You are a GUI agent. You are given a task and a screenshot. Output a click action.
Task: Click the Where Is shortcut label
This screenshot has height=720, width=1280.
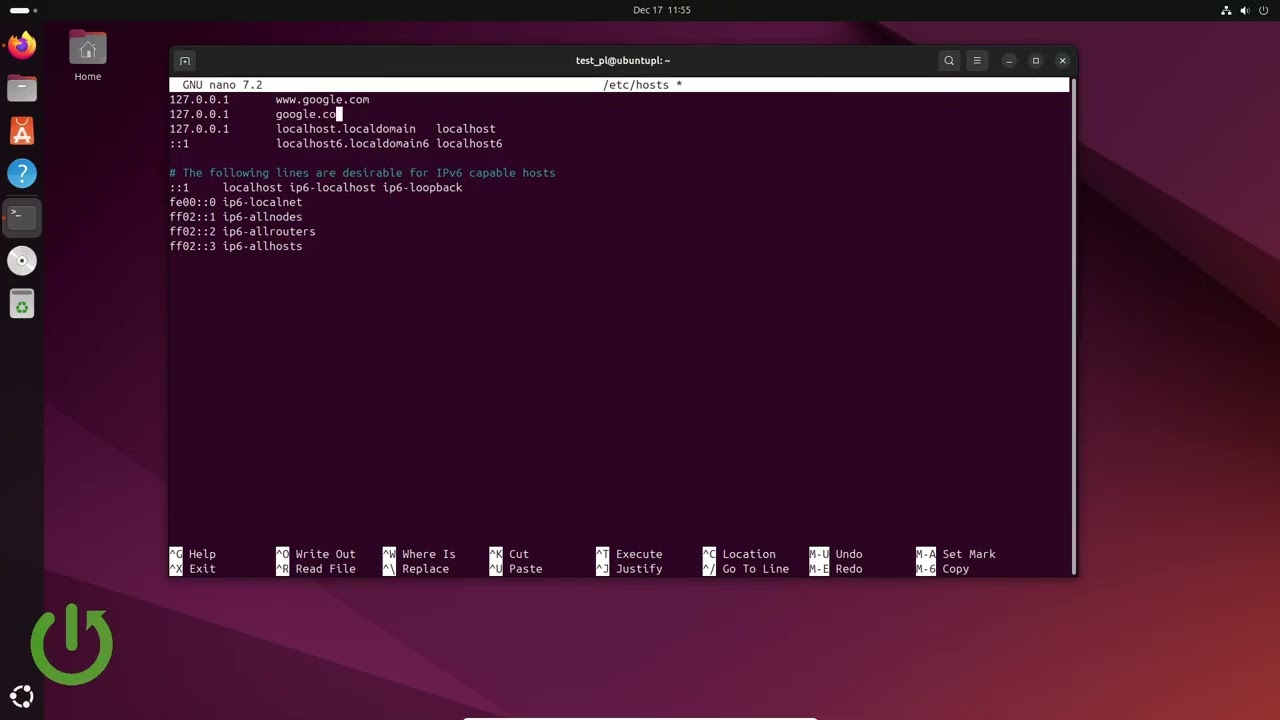428,554
